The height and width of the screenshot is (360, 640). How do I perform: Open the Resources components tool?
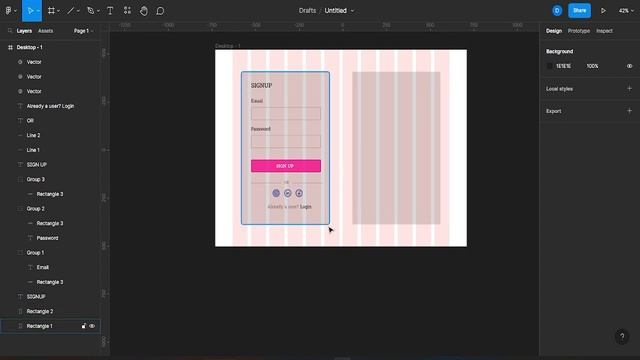(127, 11)
